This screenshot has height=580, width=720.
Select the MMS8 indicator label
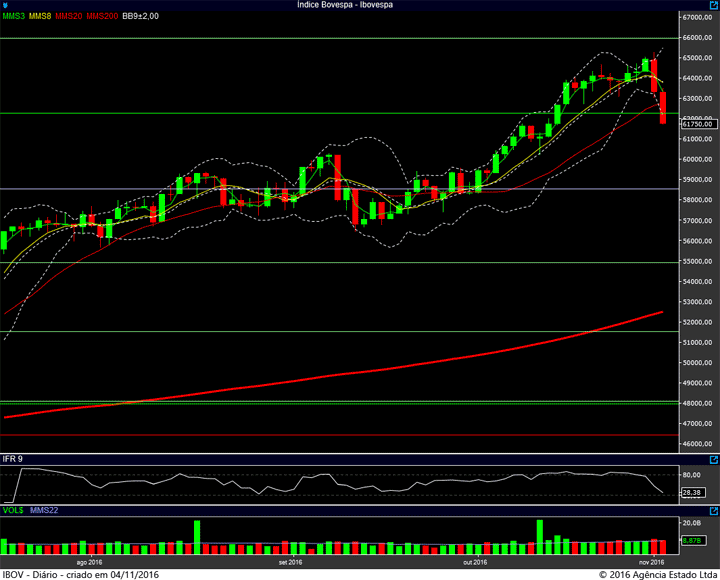pyautogui.click(x=40, y=16)
